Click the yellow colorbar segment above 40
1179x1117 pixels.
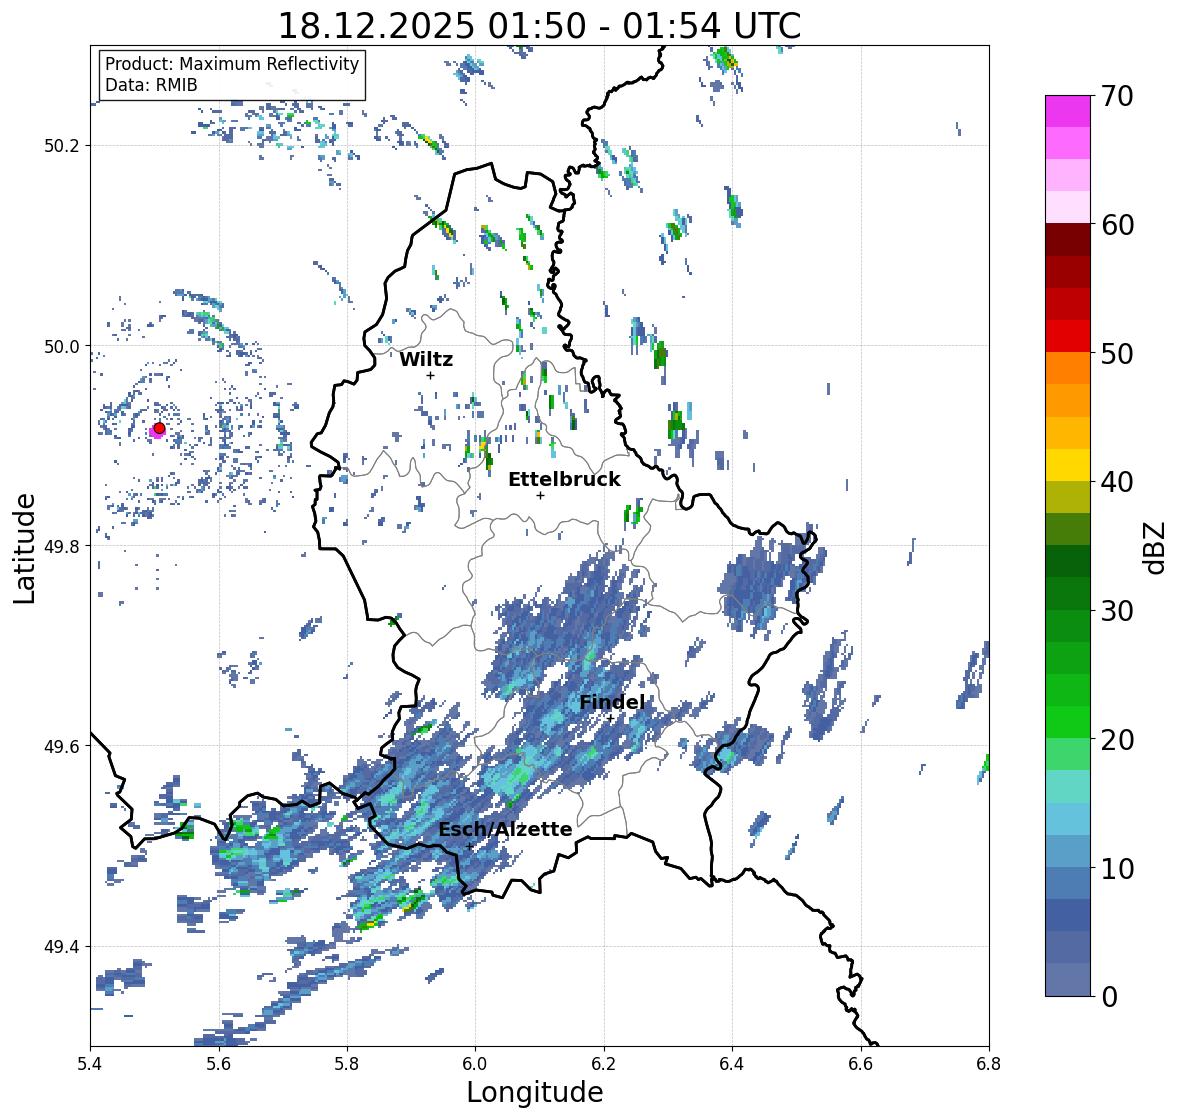1068,465
